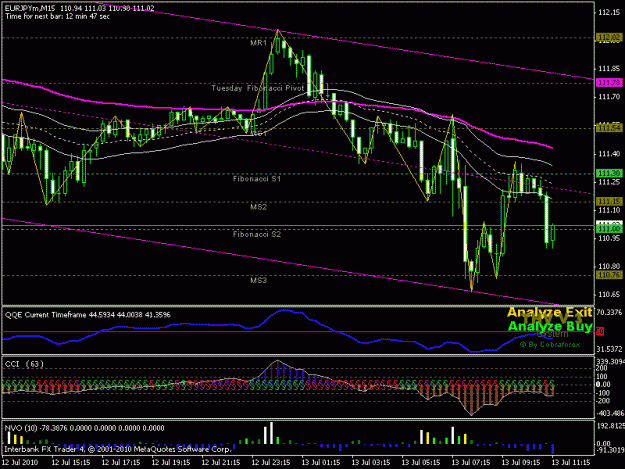Viewport: 625px width, 469px height.
Task: Click the red 50 level tag on QQE
Action: click(x=600, y=331)
